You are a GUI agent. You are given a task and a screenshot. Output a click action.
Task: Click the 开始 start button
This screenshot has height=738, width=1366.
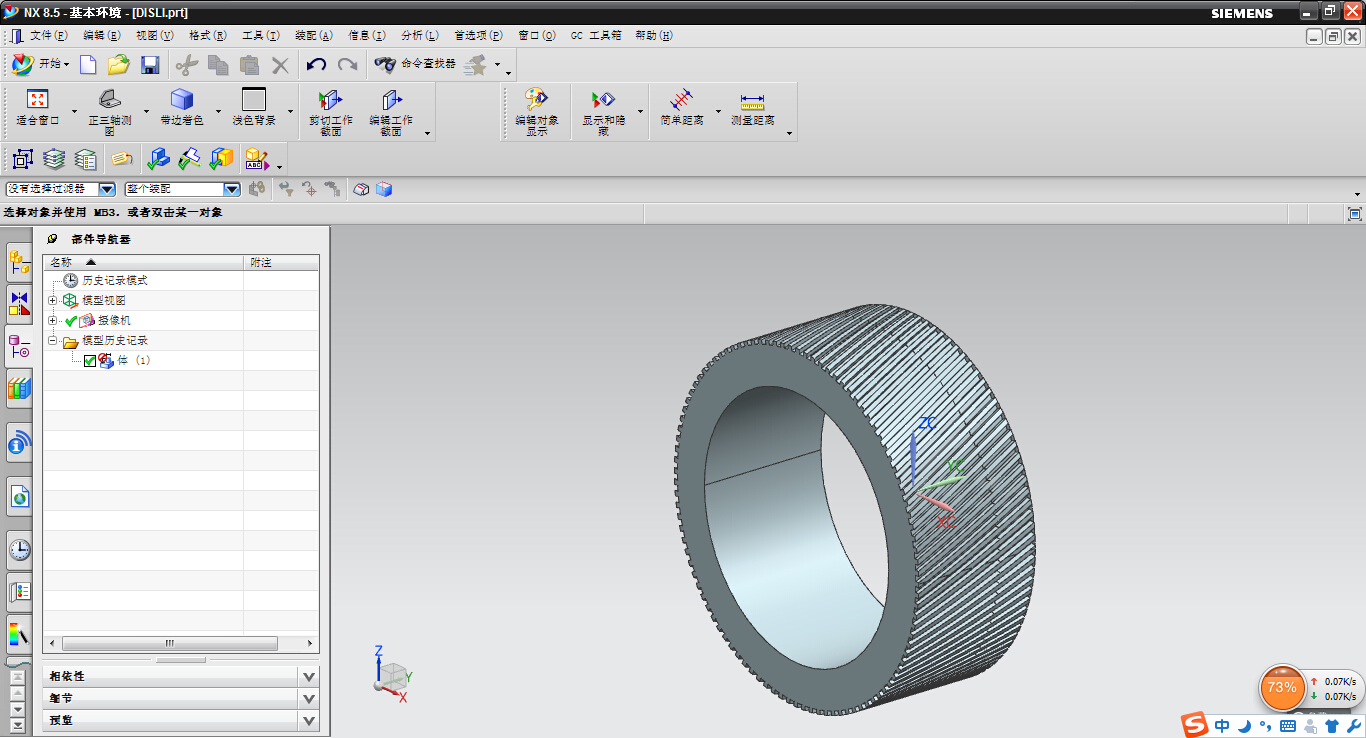[41, 64]
